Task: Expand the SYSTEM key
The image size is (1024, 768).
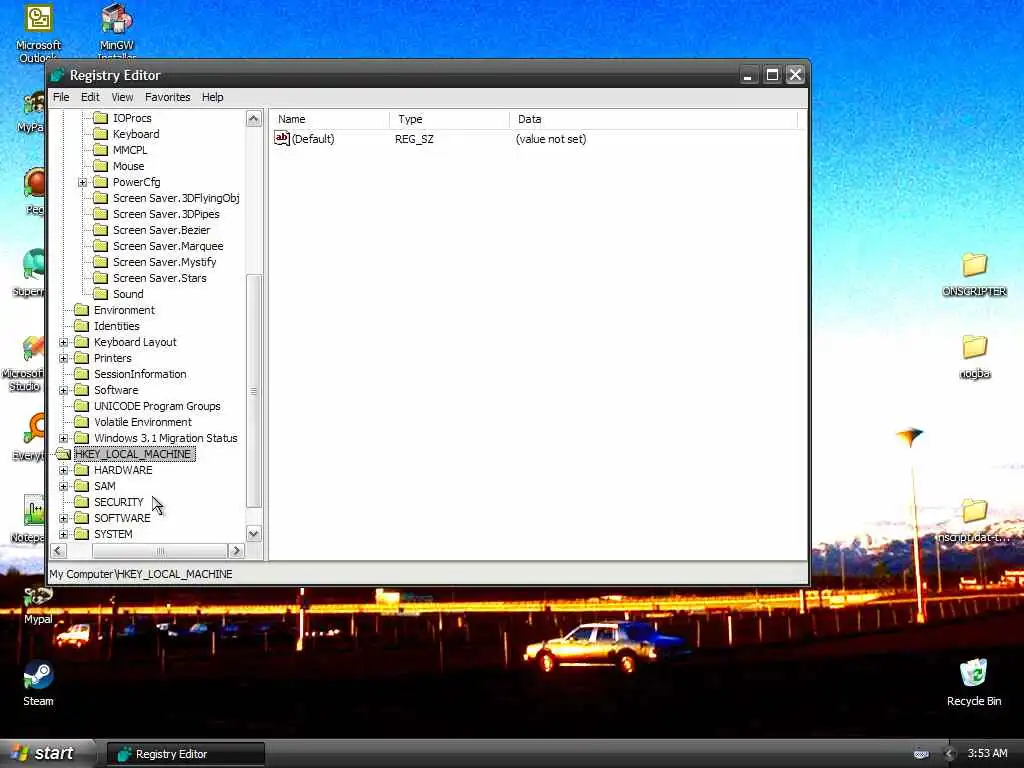Action: click(63, 534)
